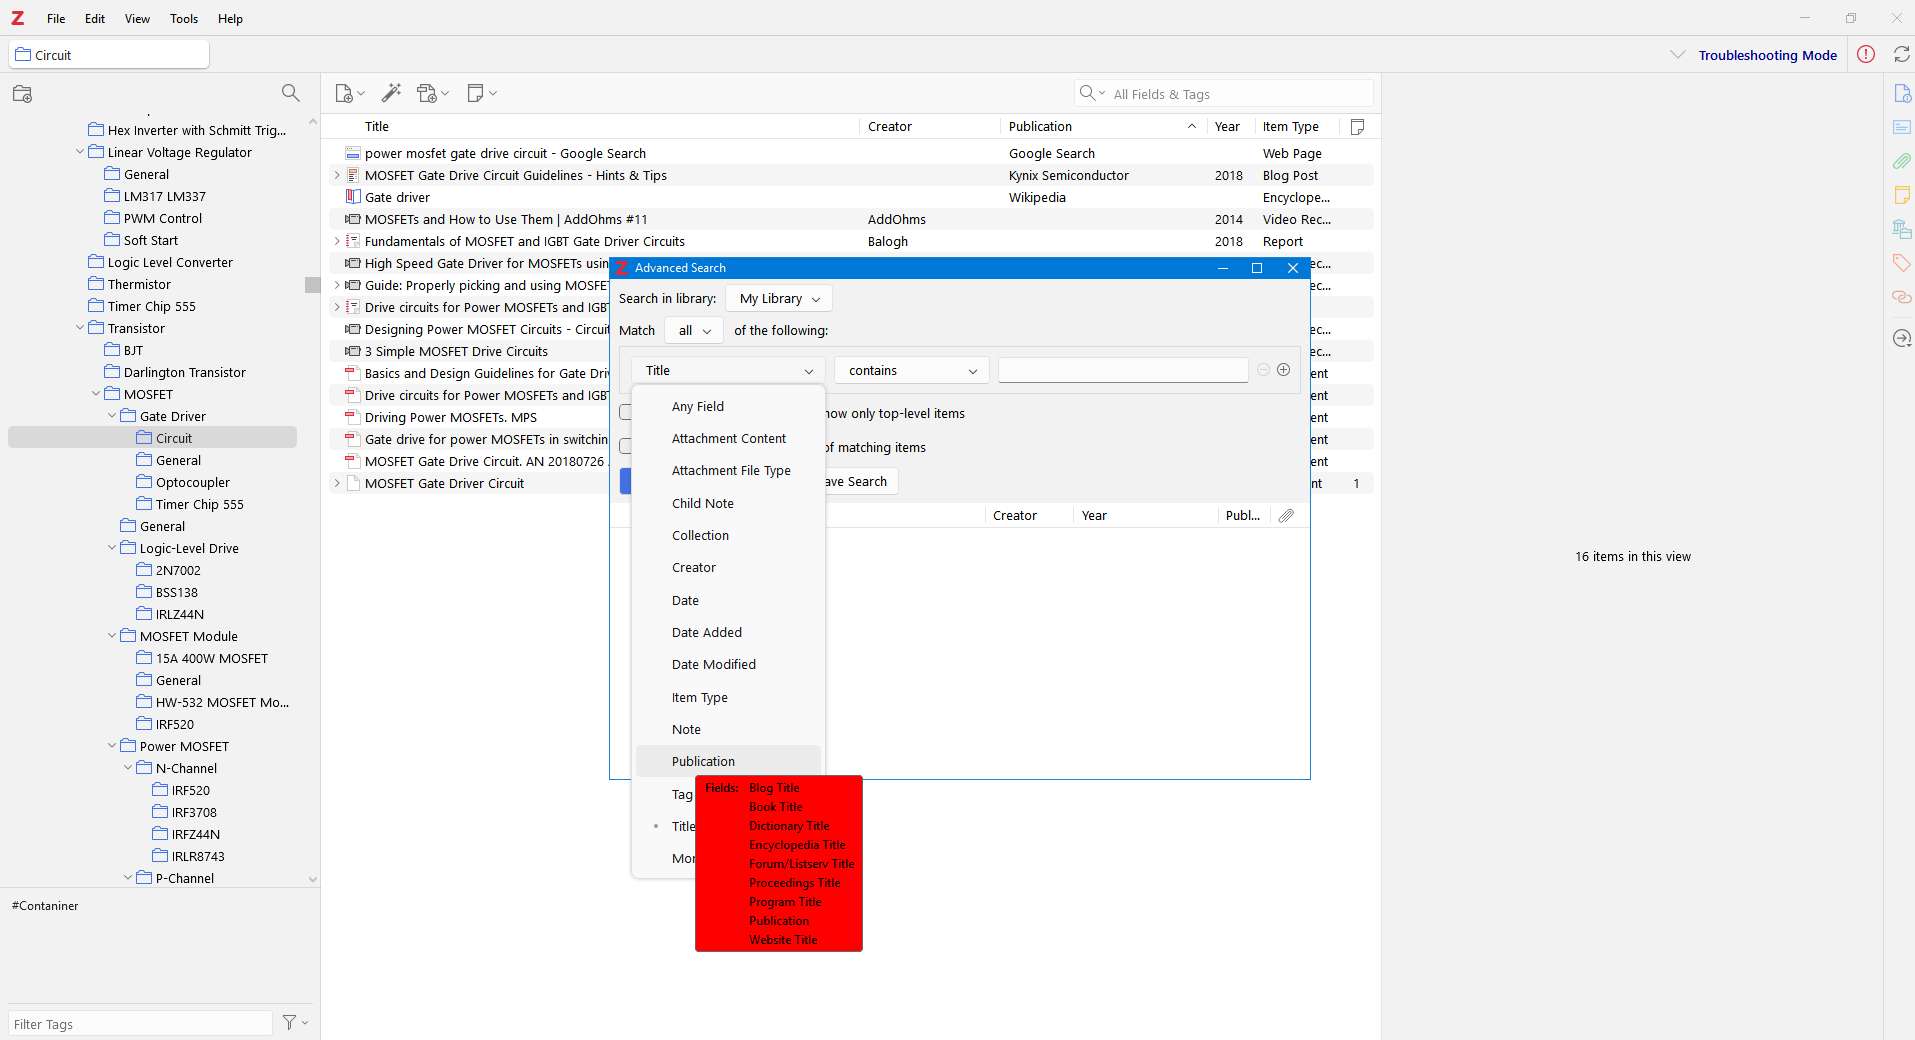This screenshot has height=1040, width=1915.
Task: Click the New Collection icon above the tree
Action: [x=22, y=94]
